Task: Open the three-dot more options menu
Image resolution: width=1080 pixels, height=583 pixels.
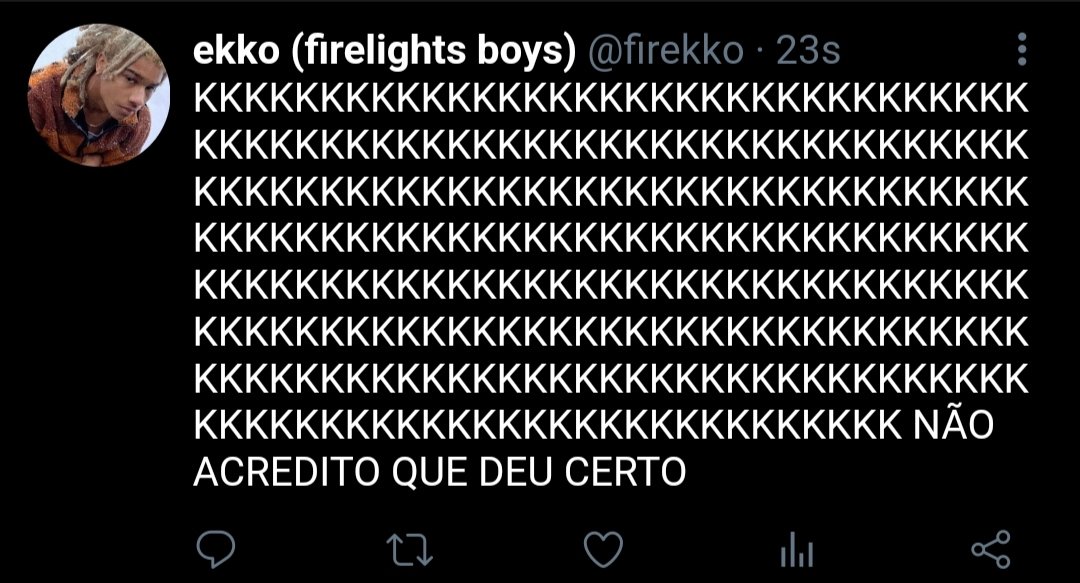Action: click(1022, 50)
